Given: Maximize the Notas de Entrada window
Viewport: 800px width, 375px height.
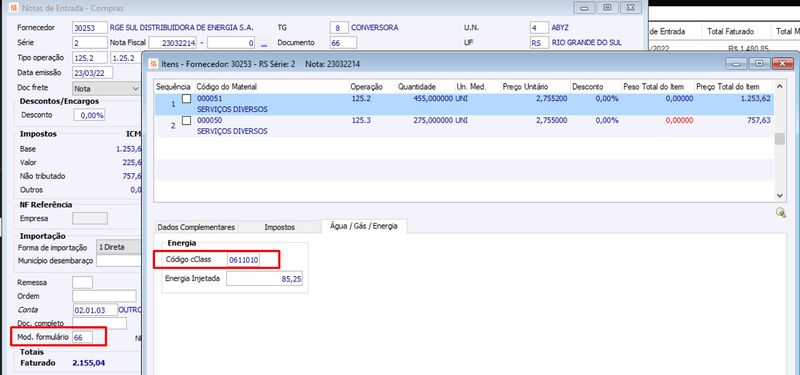Looking at the screenshot, I should 607,8.
